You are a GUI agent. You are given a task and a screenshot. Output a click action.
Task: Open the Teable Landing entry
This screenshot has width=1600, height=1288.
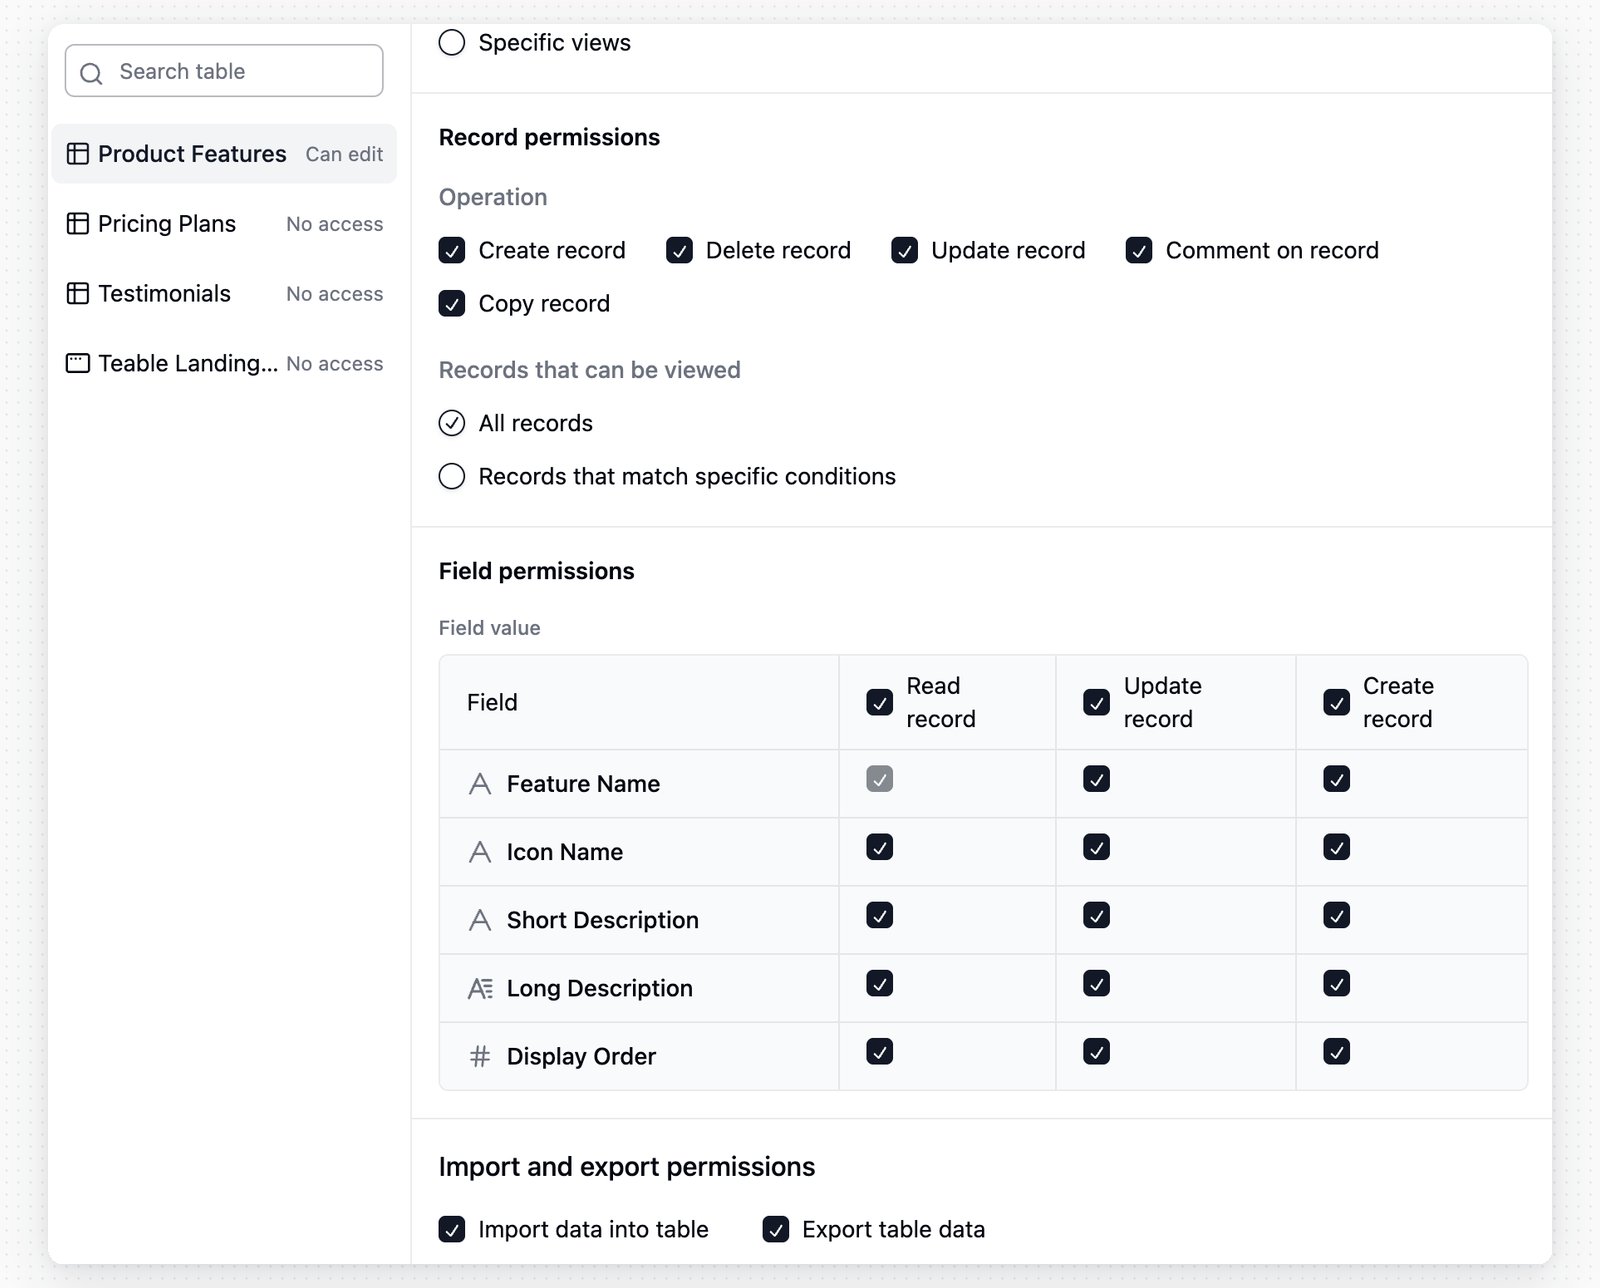tap(224, 364)
